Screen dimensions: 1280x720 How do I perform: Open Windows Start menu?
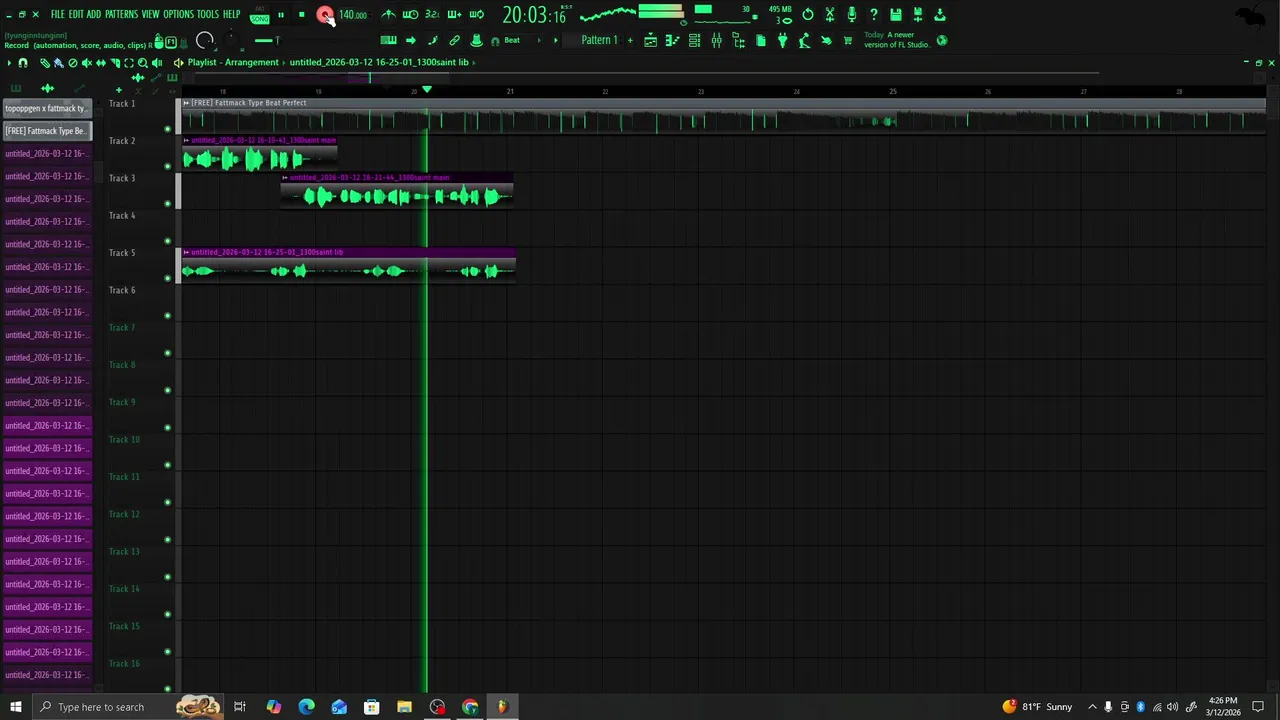(x=15, y=707)
